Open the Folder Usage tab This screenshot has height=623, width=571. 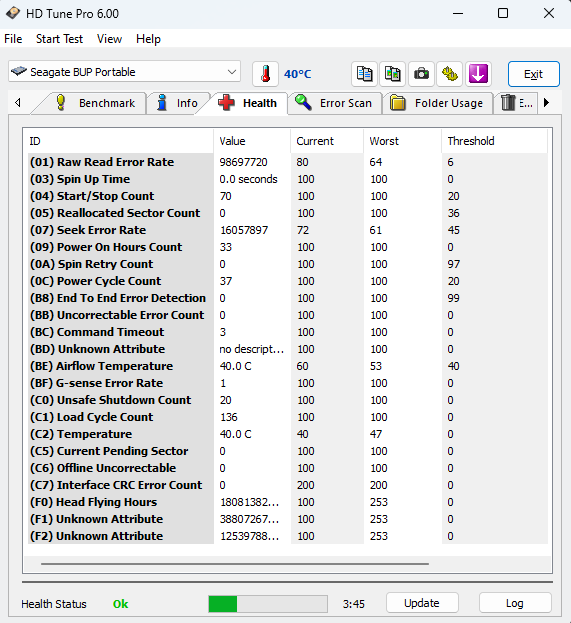click(x=437, y=103)
